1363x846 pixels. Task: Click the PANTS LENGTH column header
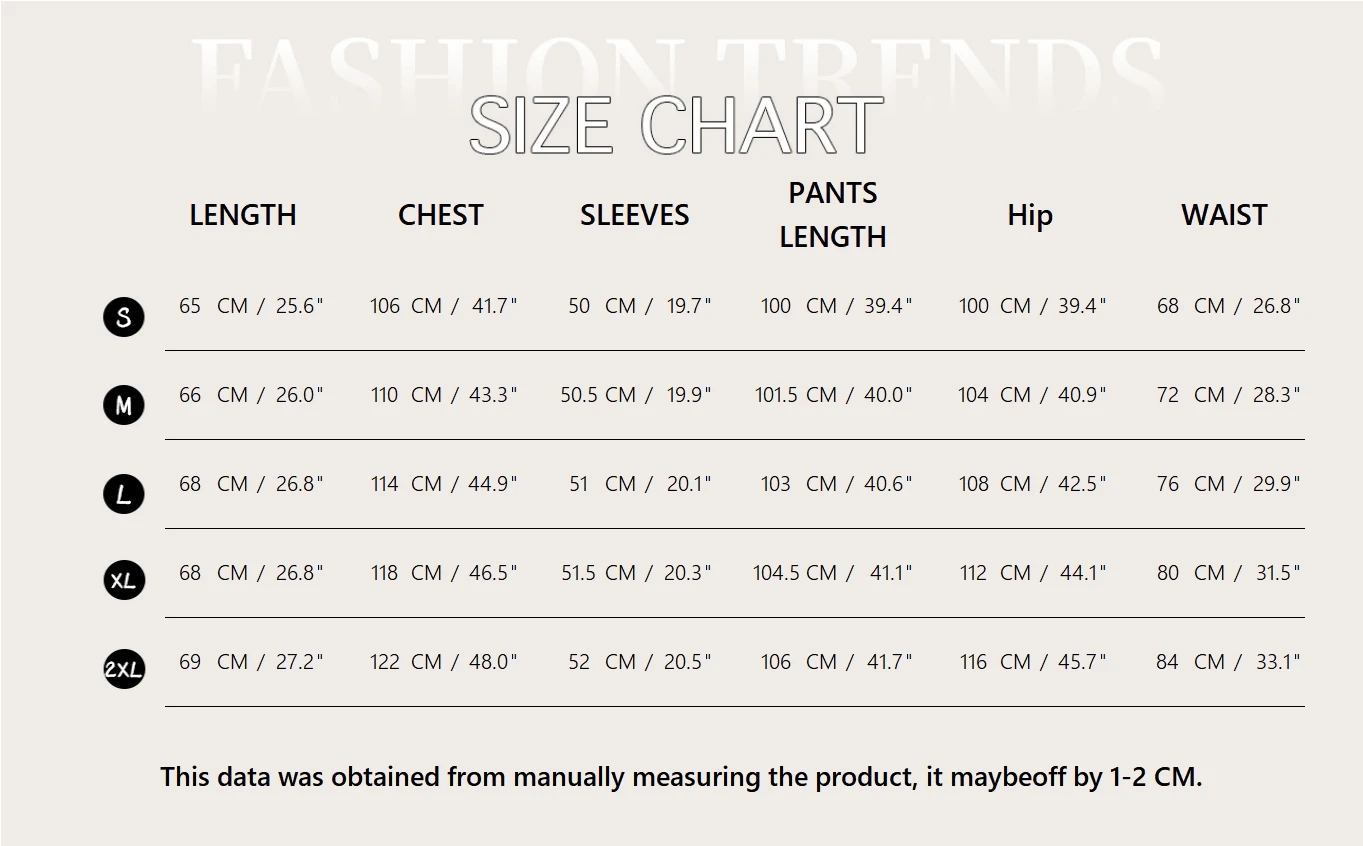coord(833,215)
